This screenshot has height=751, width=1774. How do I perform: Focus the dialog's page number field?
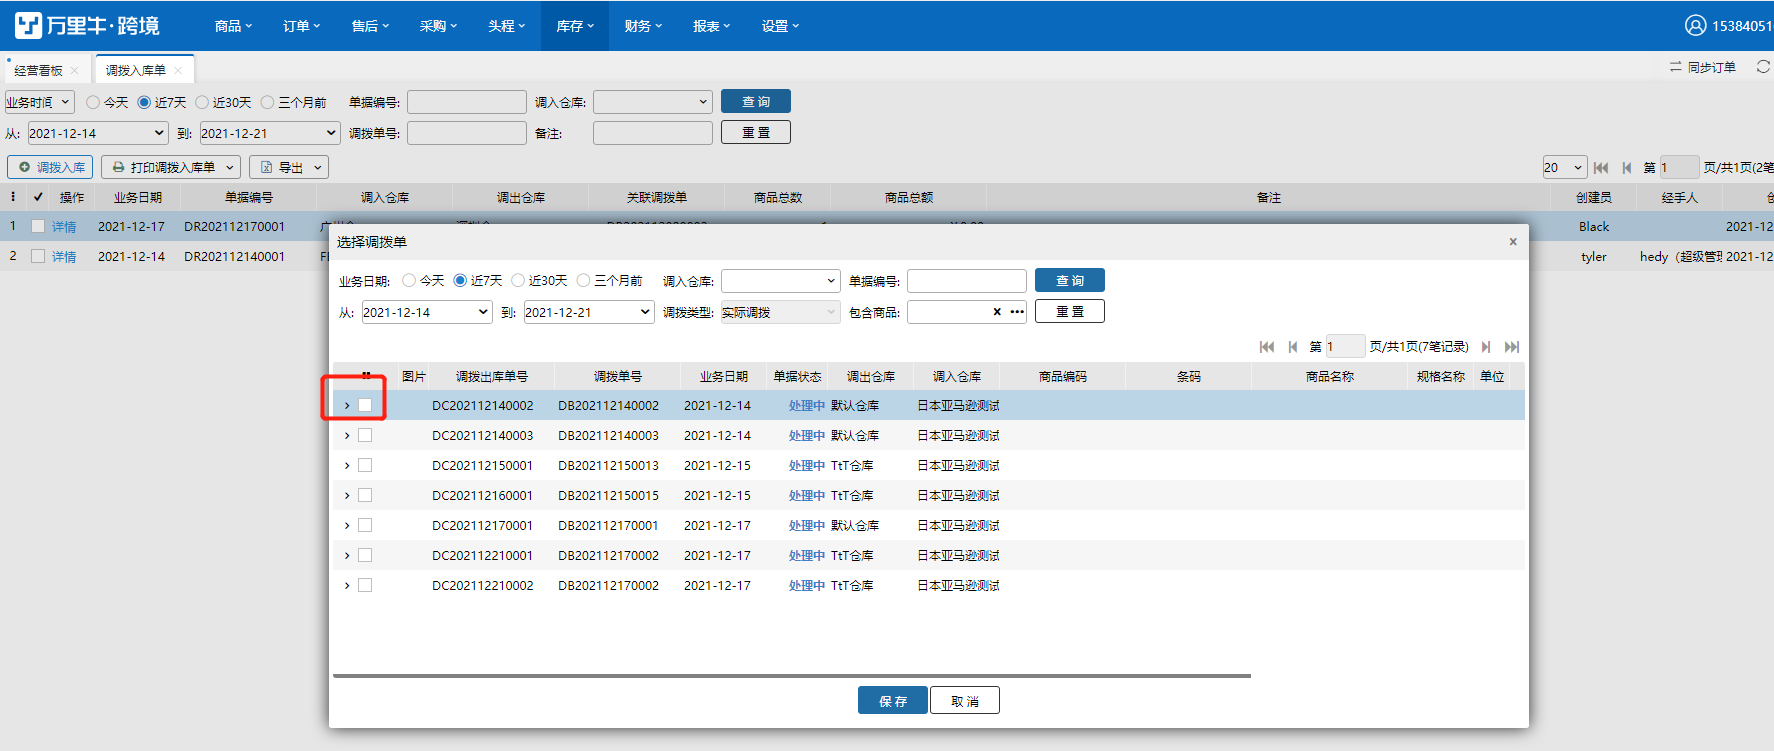click(x=1345, y=346)
